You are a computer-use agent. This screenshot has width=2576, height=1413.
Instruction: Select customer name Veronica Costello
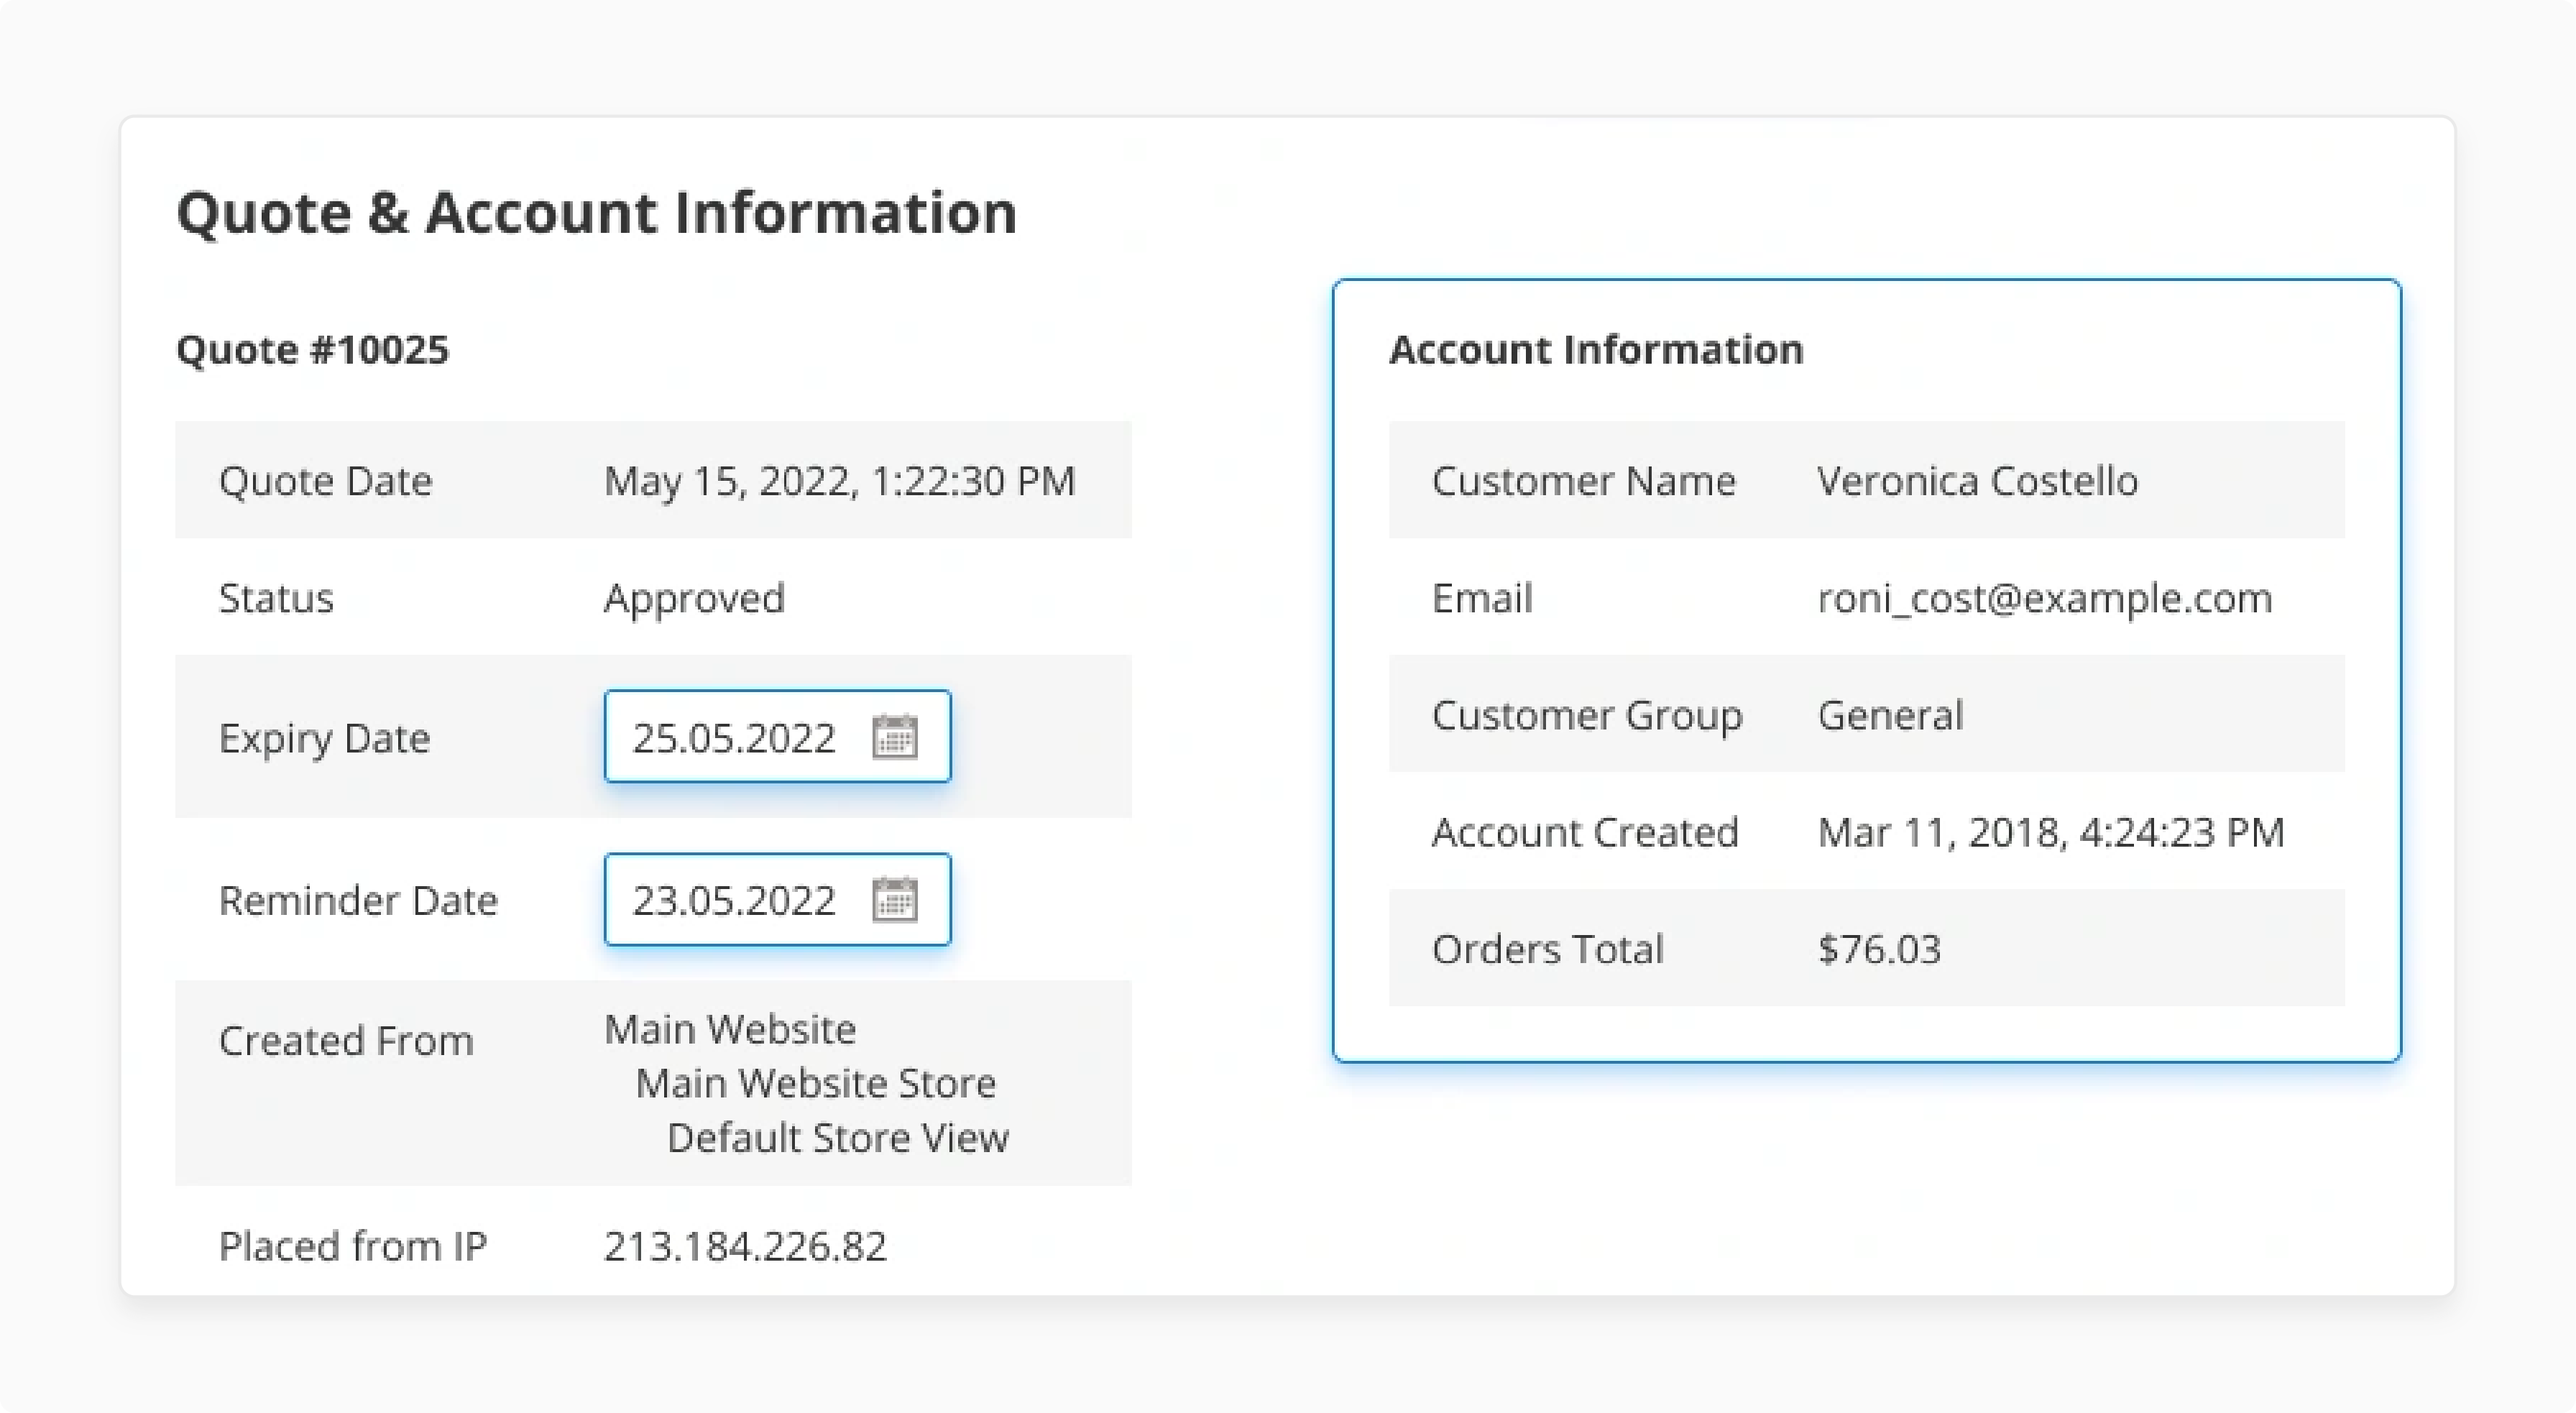pyautogui.click(x=1978, y=481)
